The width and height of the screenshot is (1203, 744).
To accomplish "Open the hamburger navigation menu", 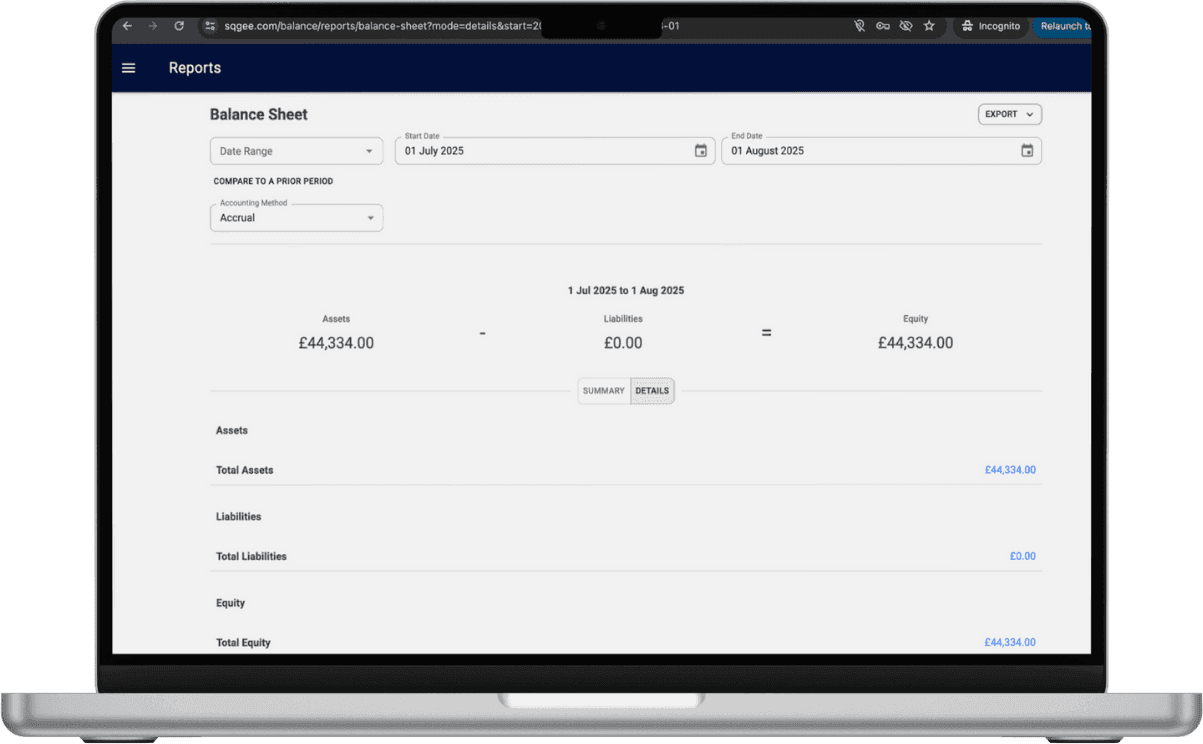I will (128, 68).
